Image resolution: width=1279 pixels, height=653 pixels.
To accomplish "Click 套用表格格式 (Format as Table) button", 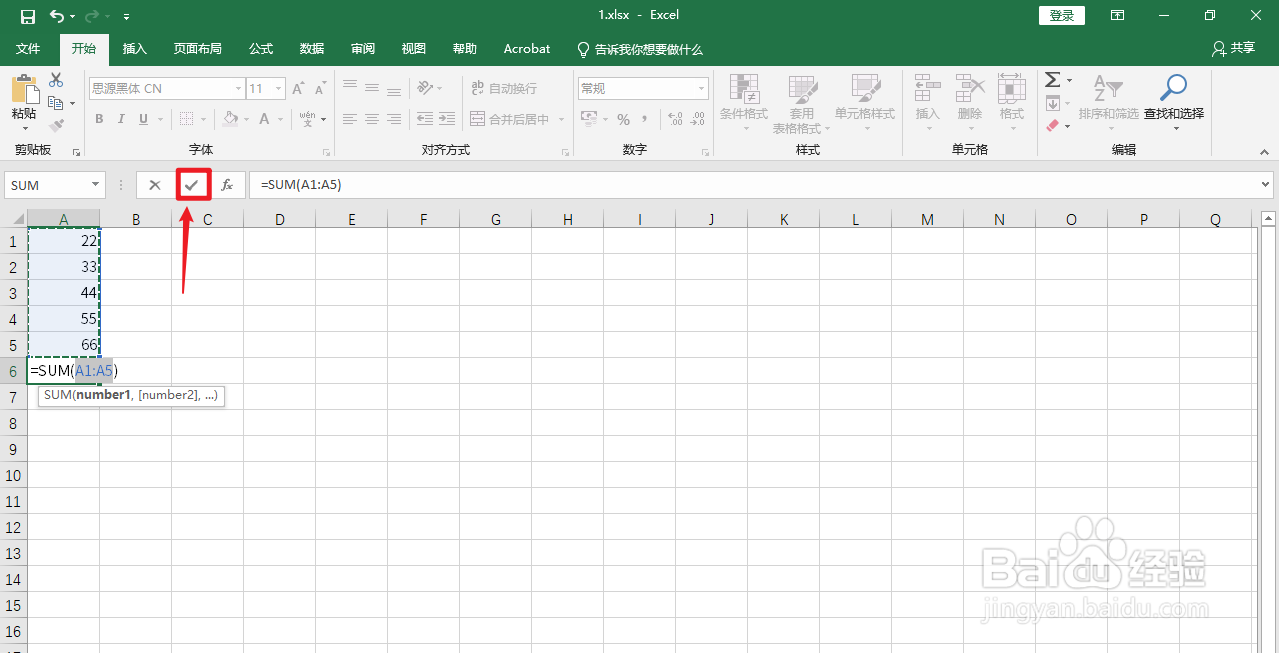I will 802,103.
